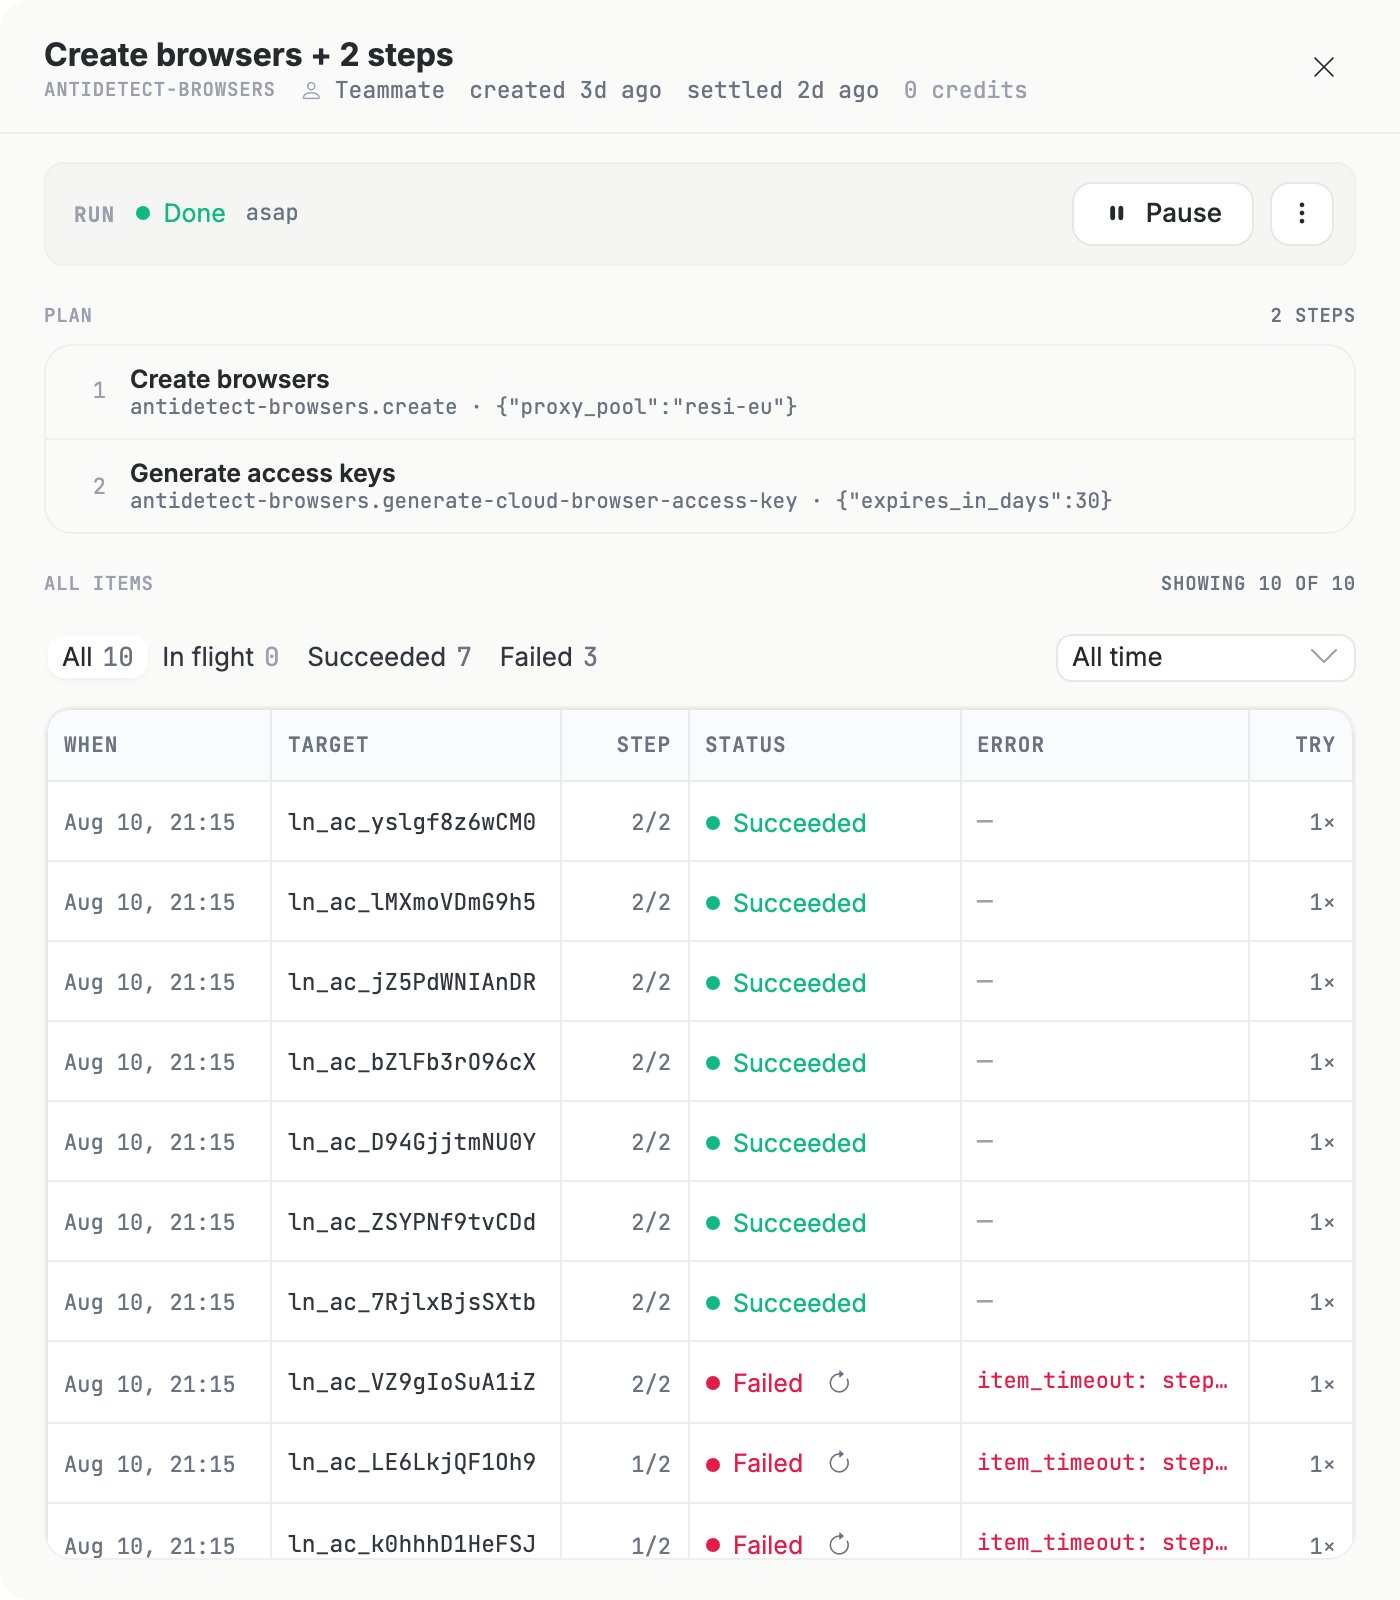
Task: Retry the failed ln_ac_VZ9gIoSuA1iZ item
Action: pyautogui.click(x=839, y=1382)
